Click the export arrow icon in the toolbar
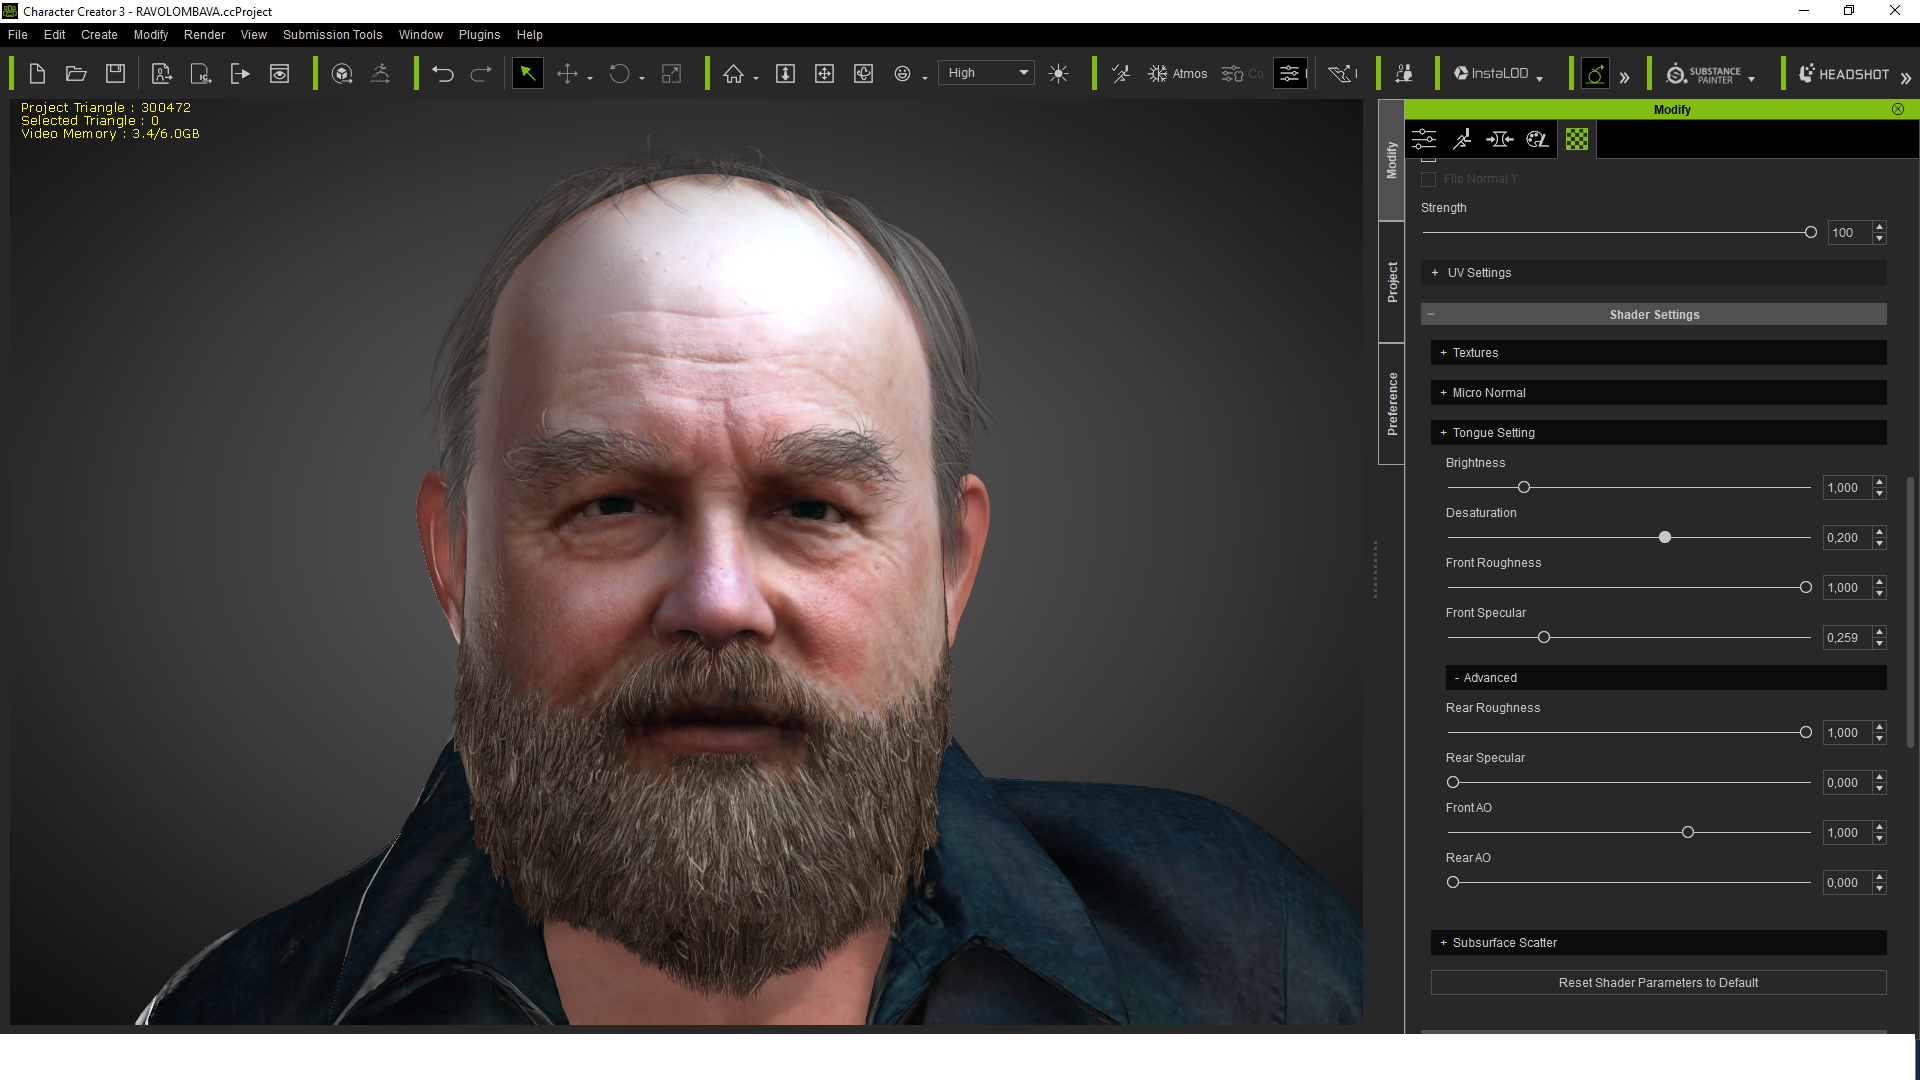Screen dimensions: 1920x1080 point(240,73)
